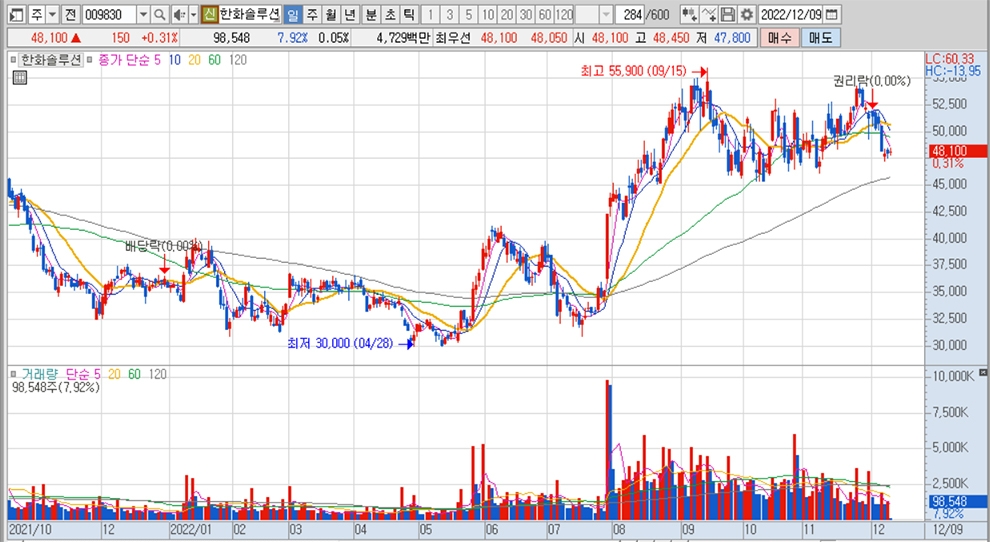Select the 3 interval button

(x=450, y=14)
